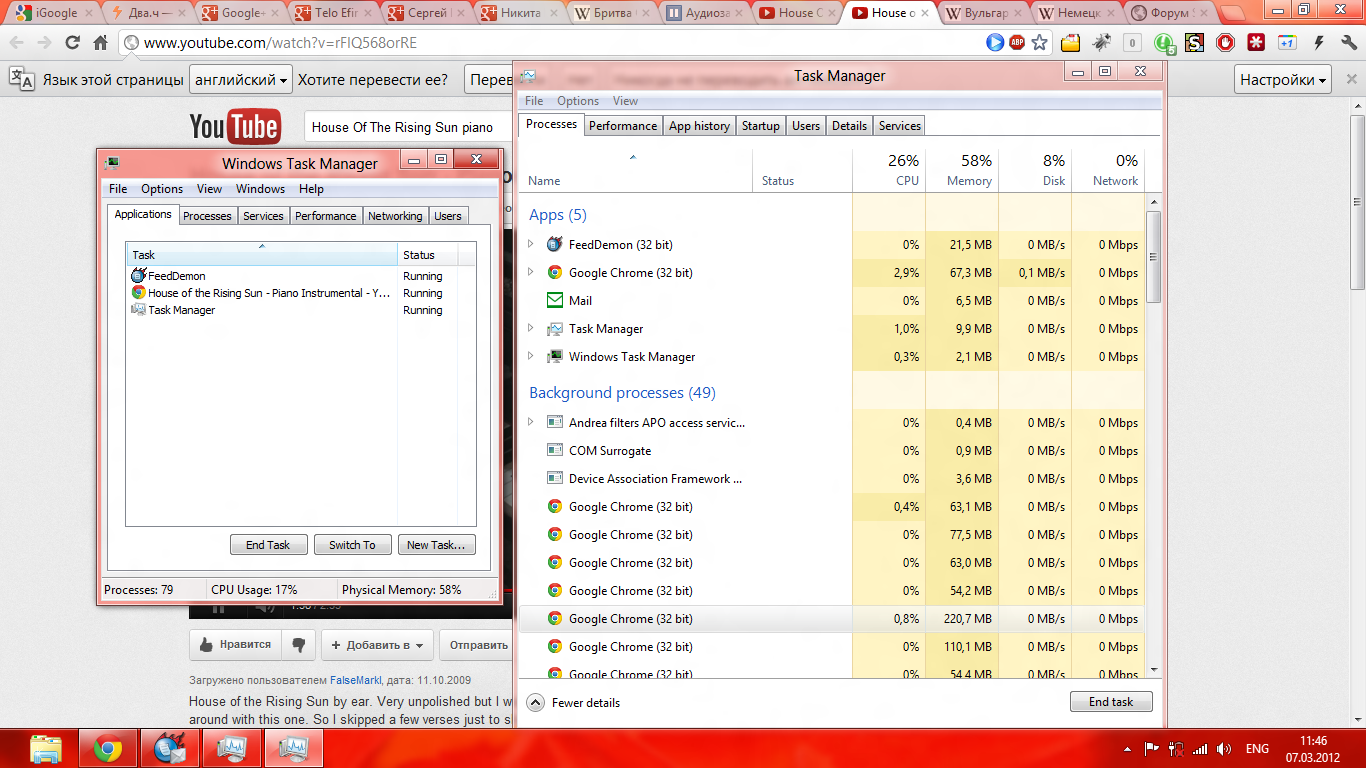Click the gray 0 counter extension icon
The image size is (1366, 768).
pyautogui.click(x=1132, y=43)
